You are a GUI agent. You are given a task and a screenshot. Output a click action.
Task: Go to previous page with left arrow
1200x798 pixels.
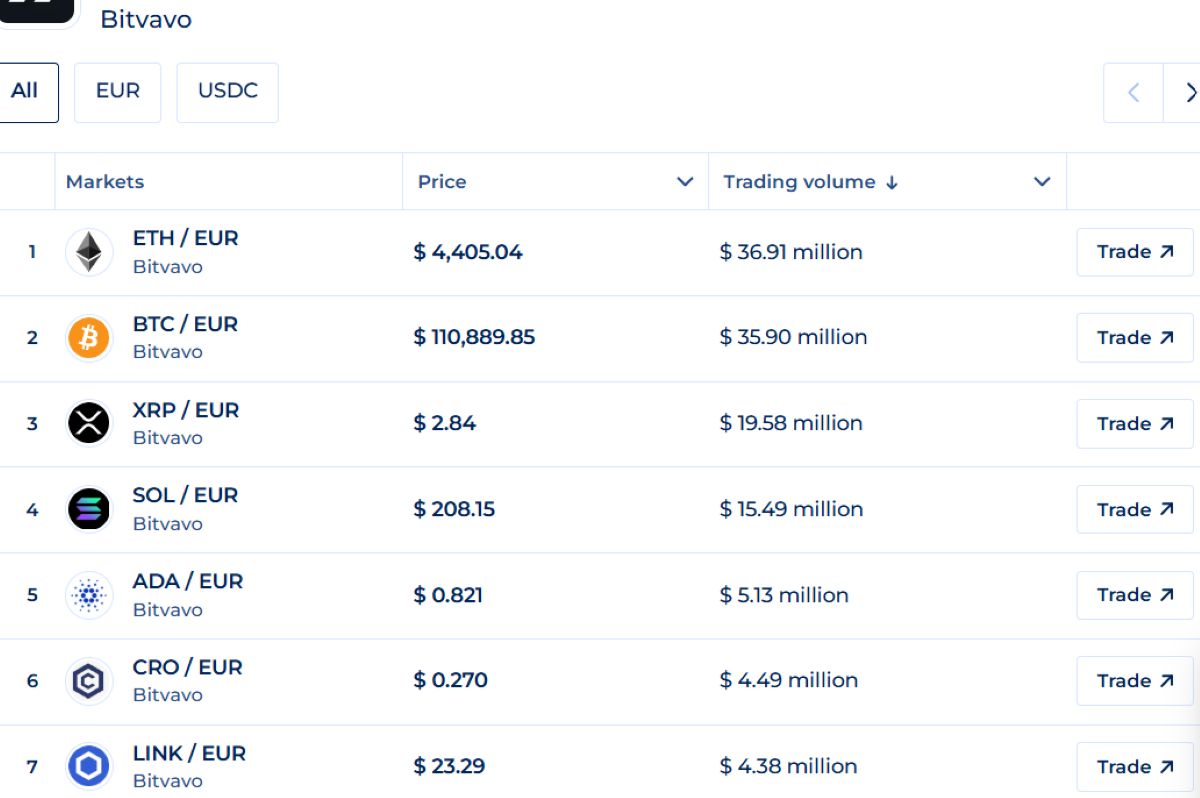[x=1133, y=93]
